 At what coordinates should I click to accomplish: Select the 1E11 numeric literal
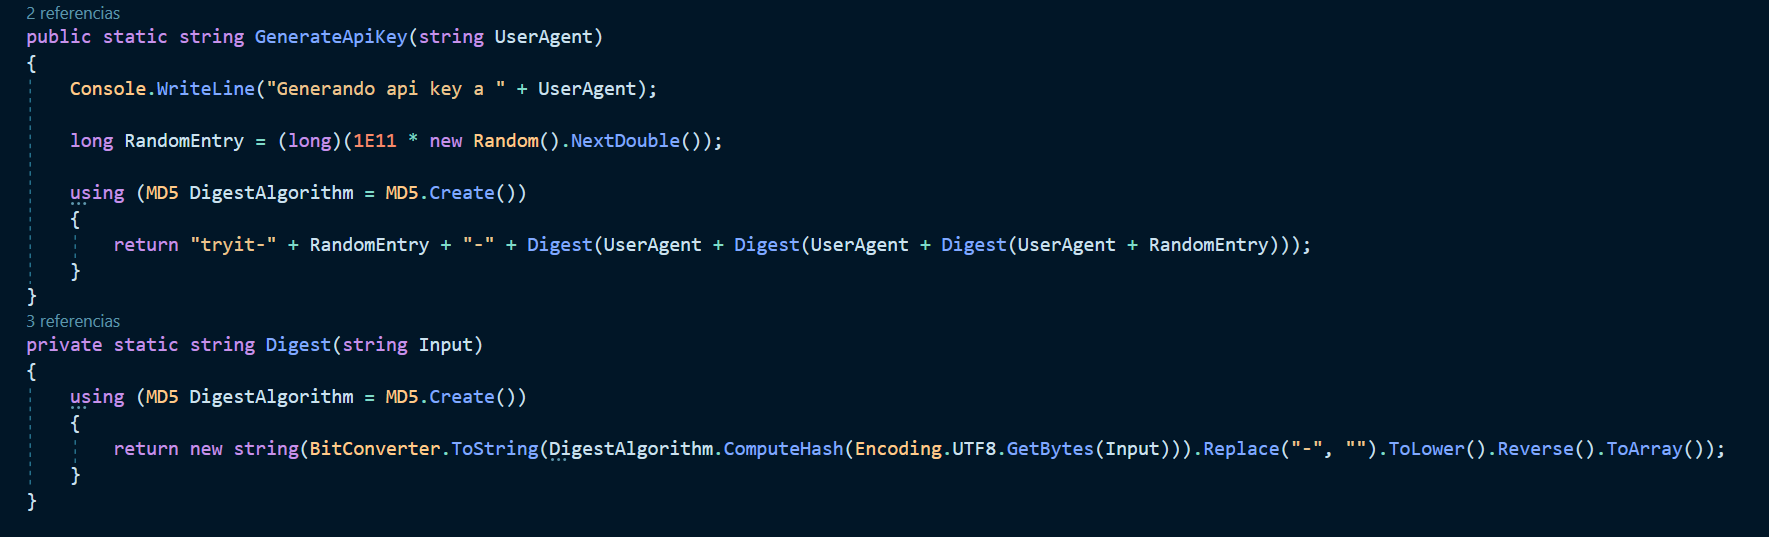point(375,141)
